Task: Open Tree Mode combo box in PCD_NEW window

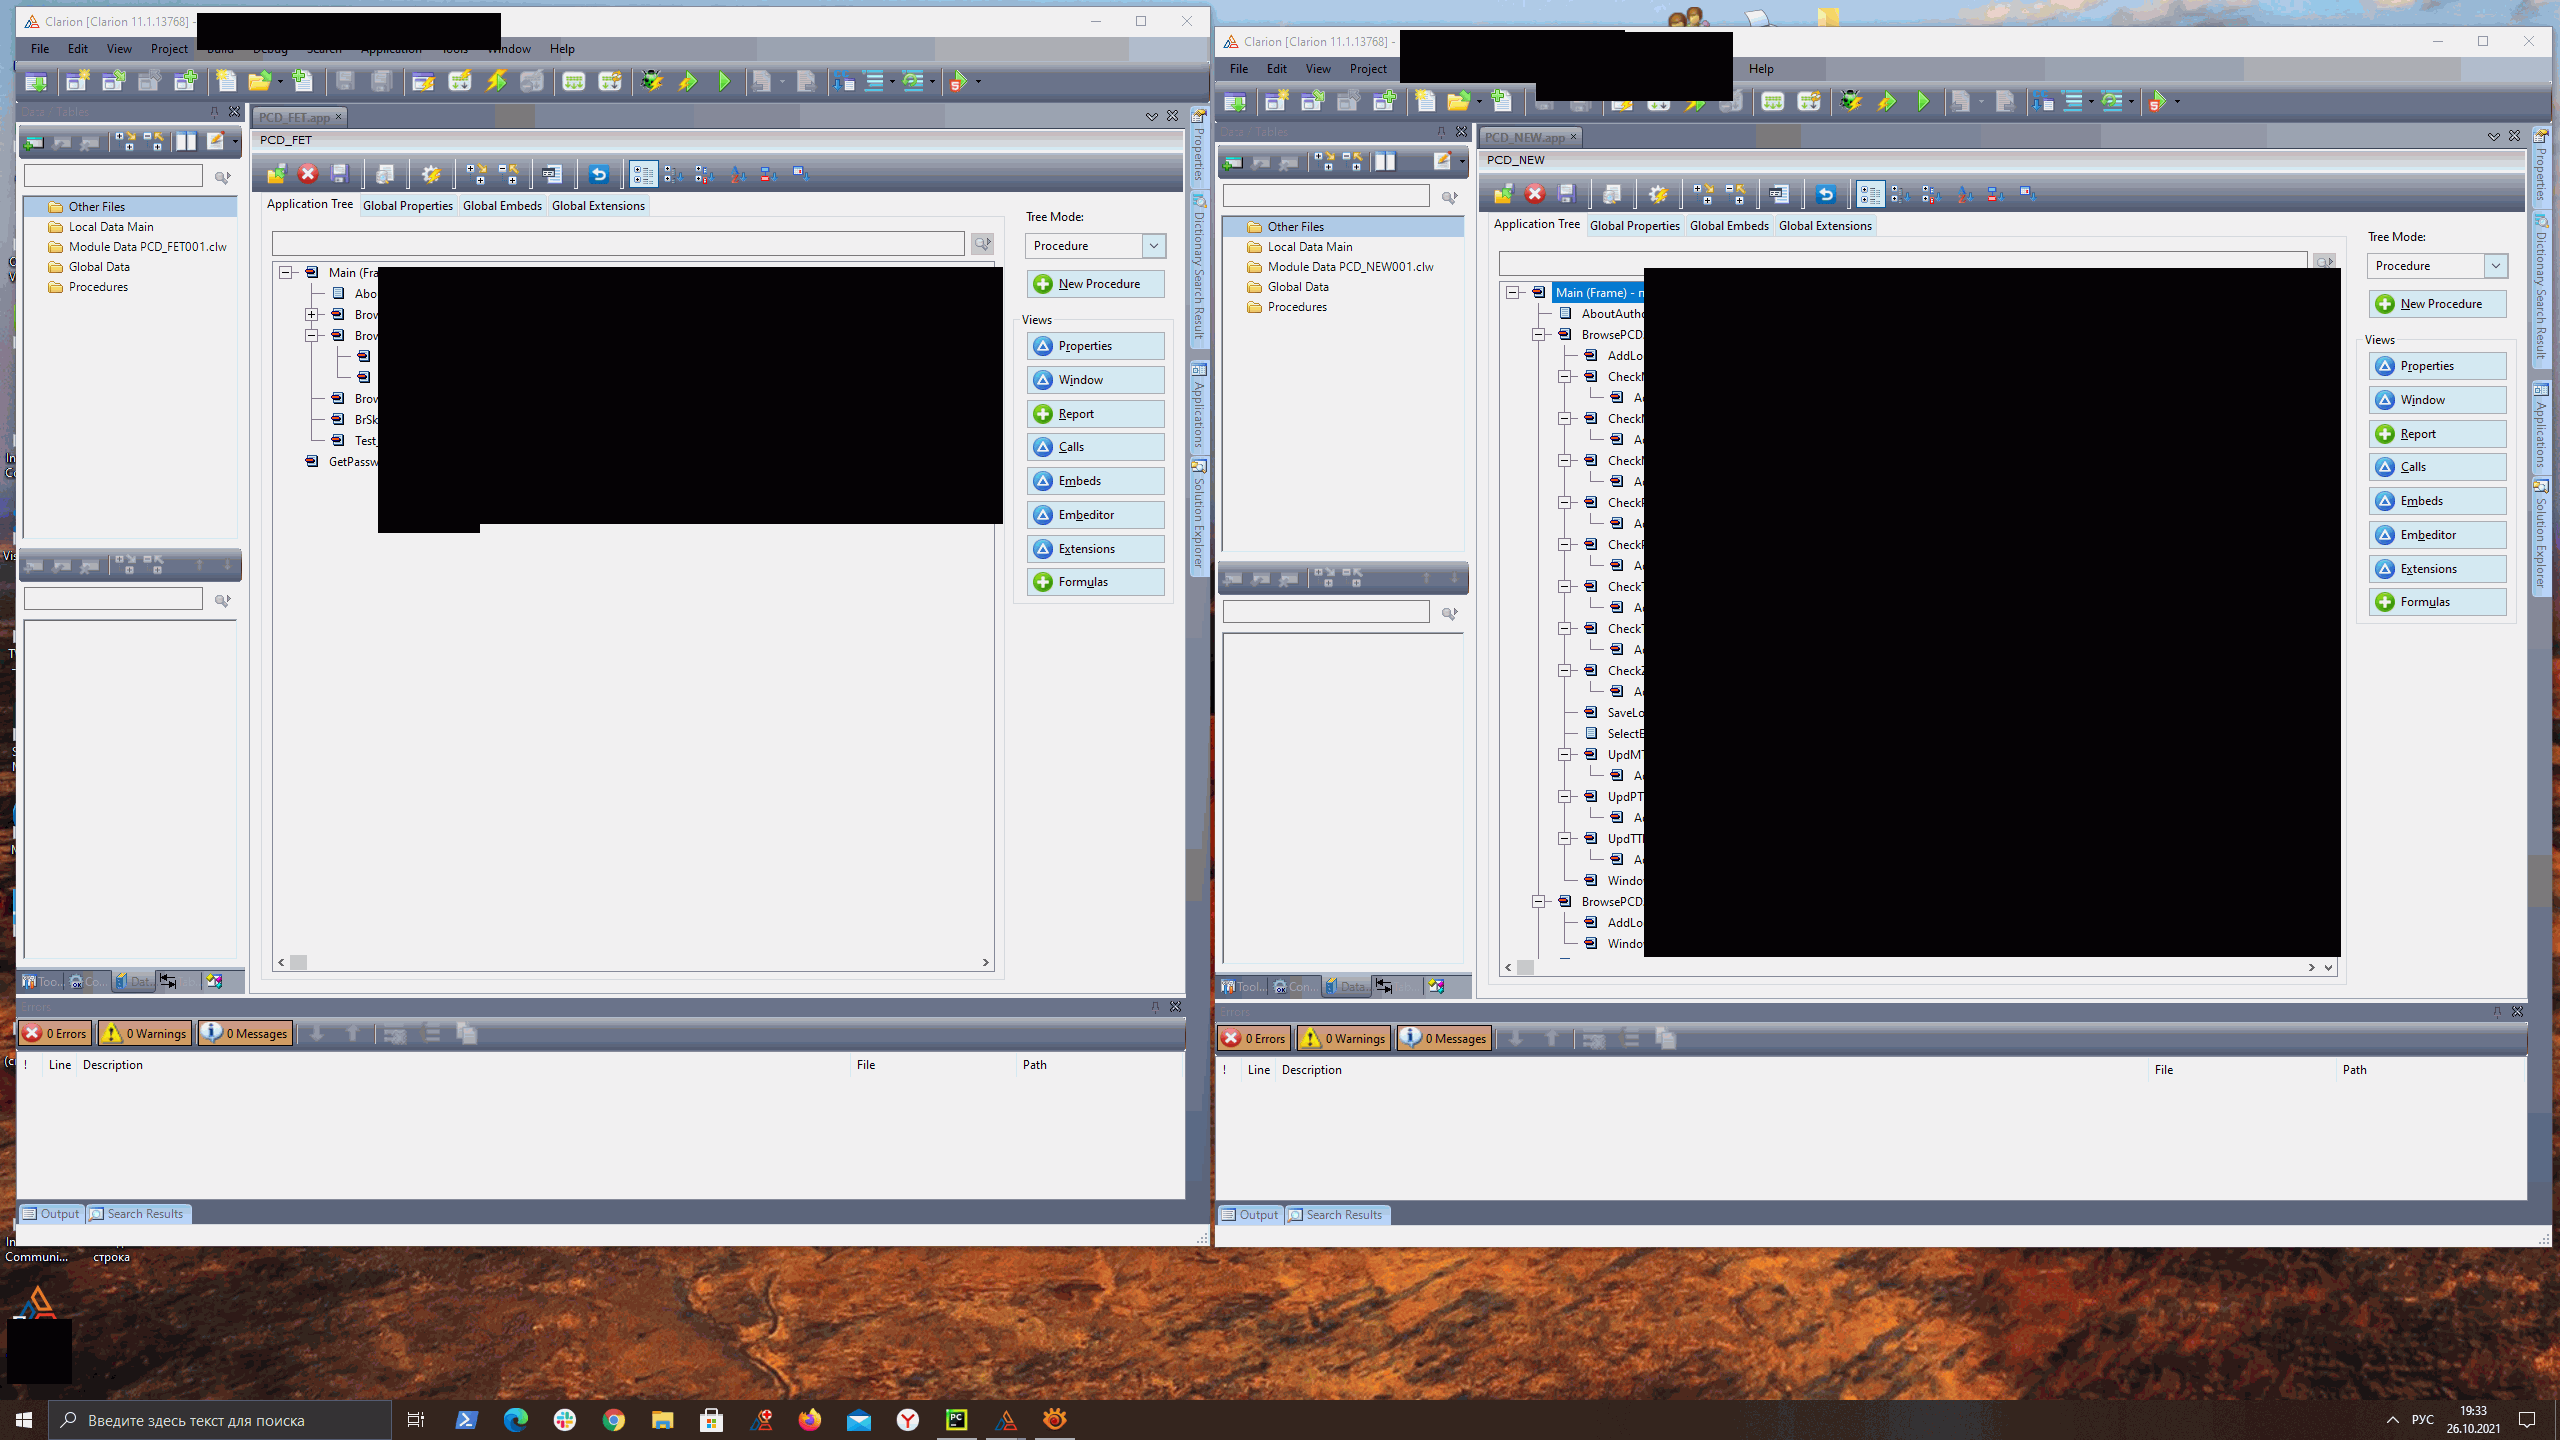Action: pos(2495,266)
